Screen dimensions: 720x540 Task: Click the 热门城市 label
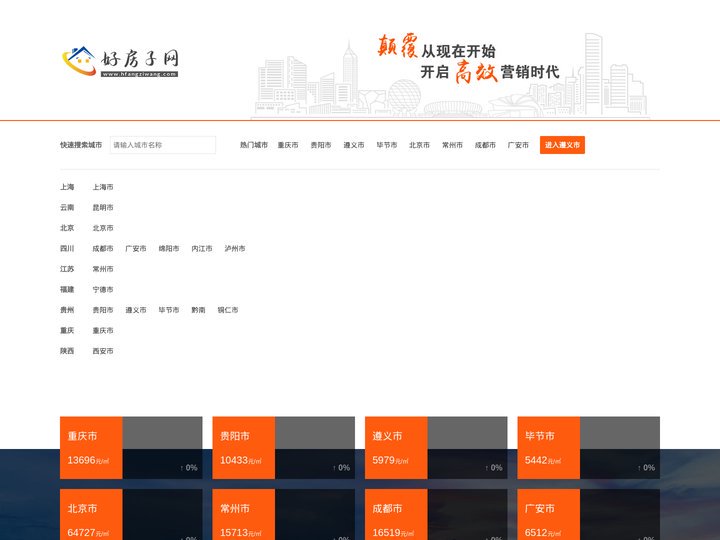(254, 145)
